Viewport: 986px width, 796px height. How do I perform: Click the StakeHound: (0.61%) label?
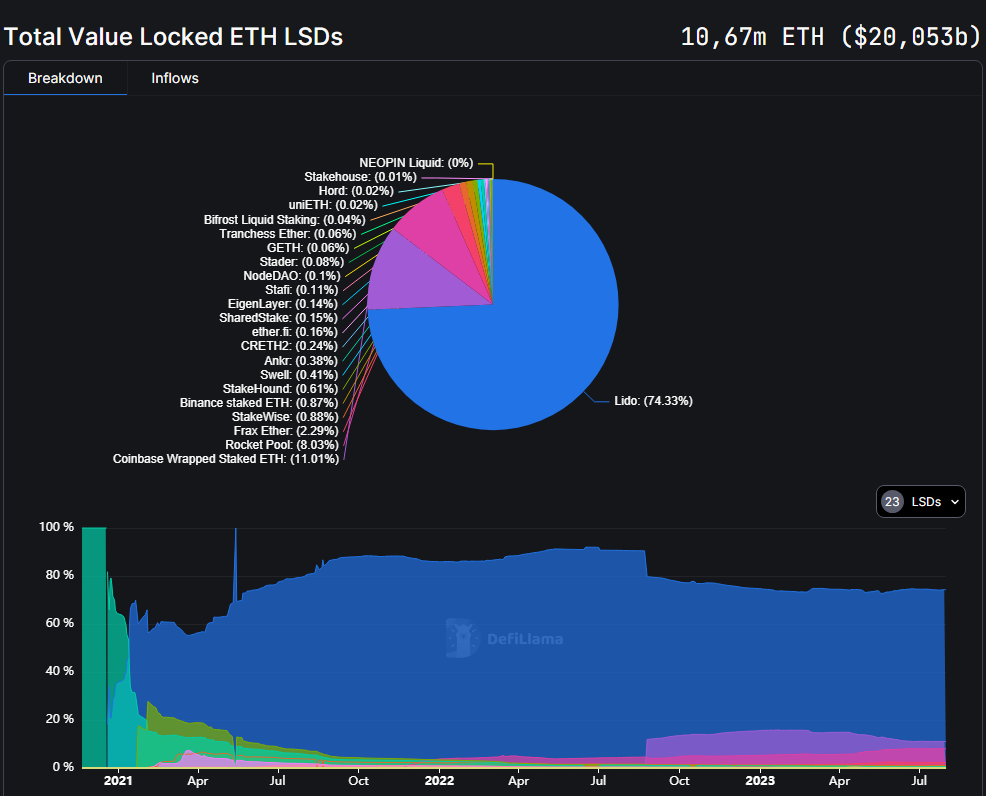280,389
